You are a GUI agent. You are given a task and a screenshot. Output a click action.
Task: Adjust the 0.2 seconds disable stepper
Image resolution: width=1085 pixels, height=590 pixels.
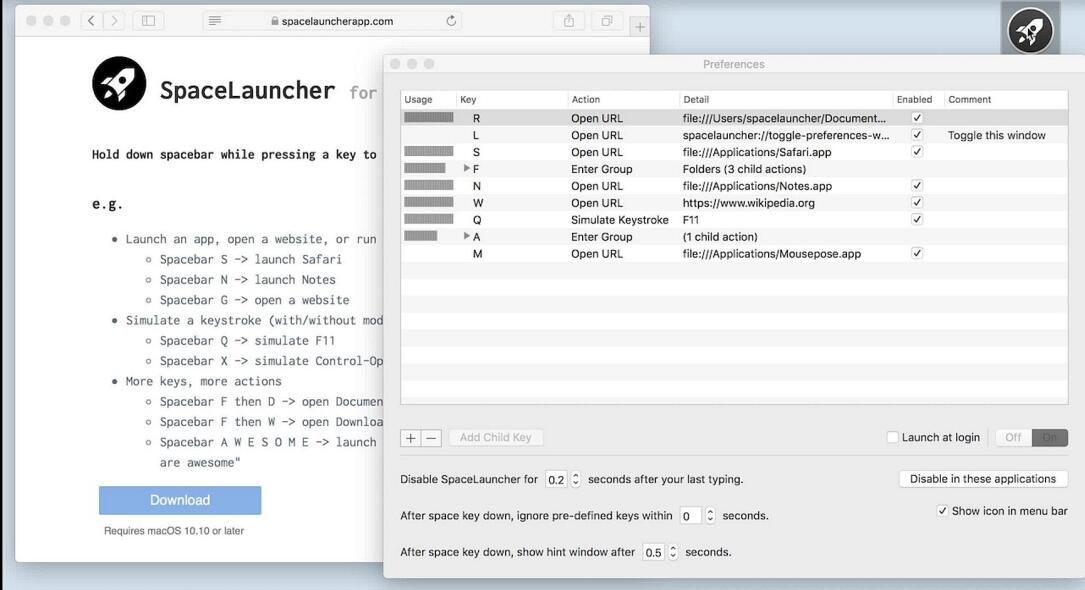(x=575, y=480)
